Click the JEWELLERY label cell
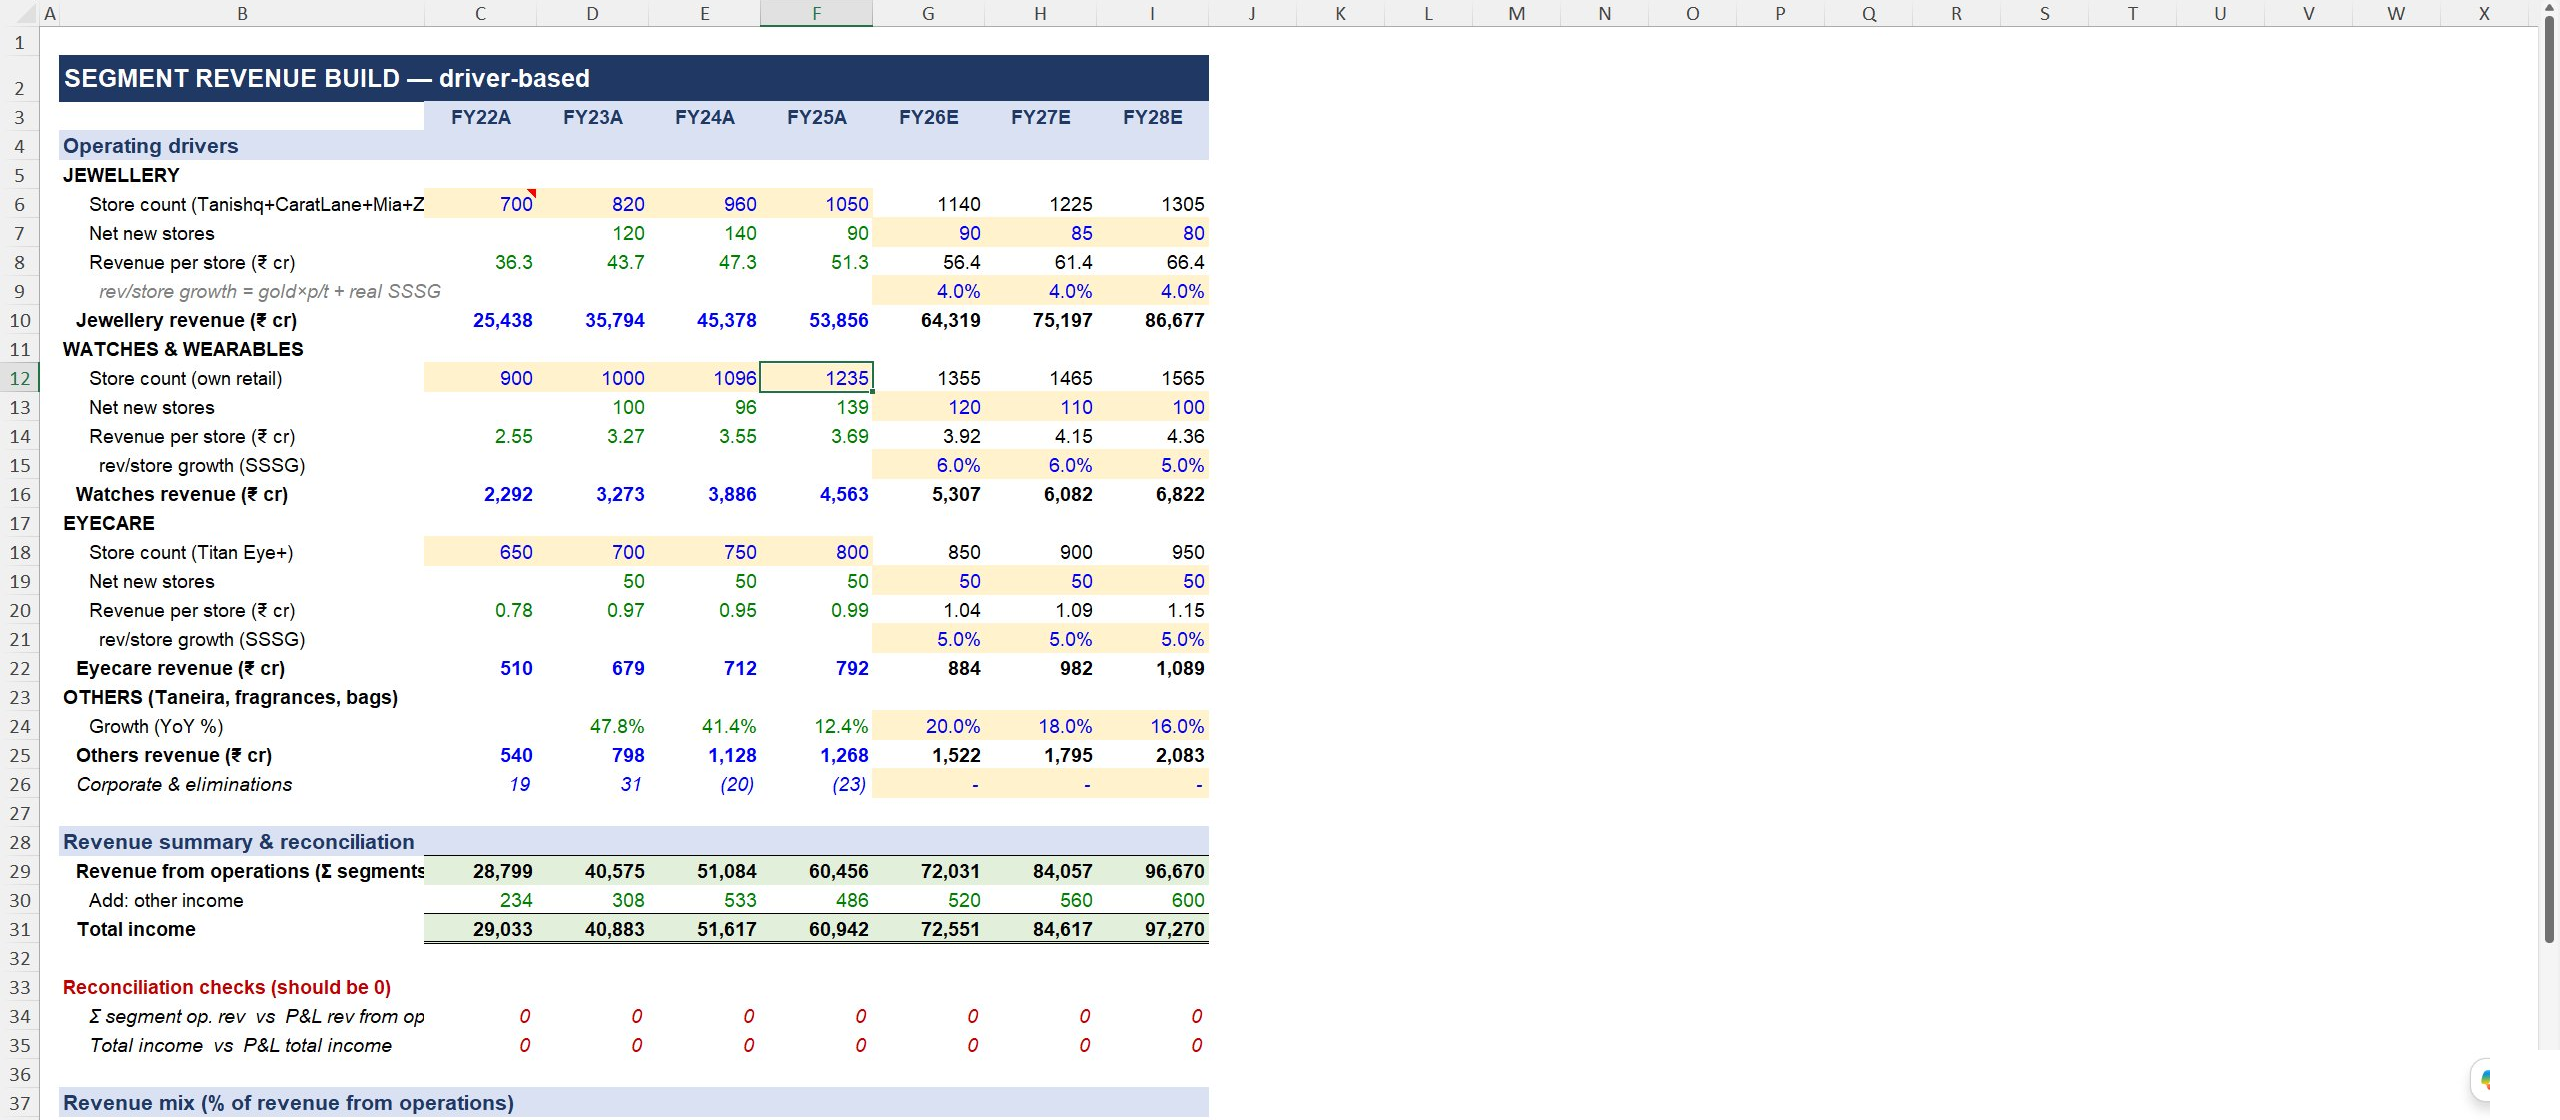 pyautogui.click(x=242, y=175)
